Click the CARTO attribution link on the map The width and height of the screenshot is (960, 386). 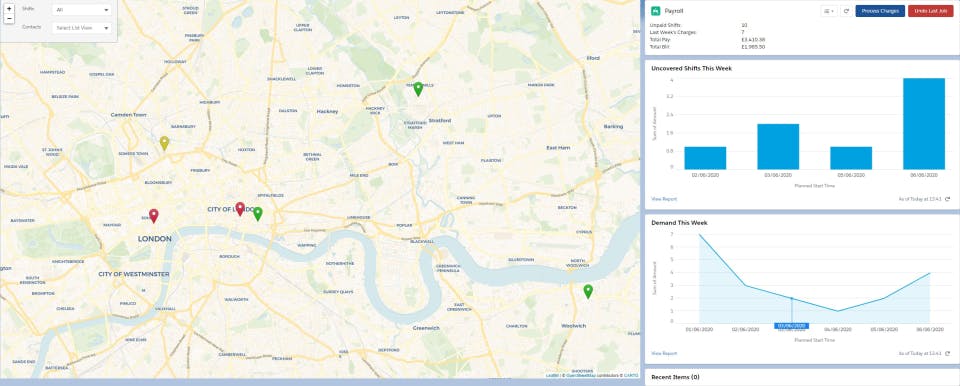[631, 375]
